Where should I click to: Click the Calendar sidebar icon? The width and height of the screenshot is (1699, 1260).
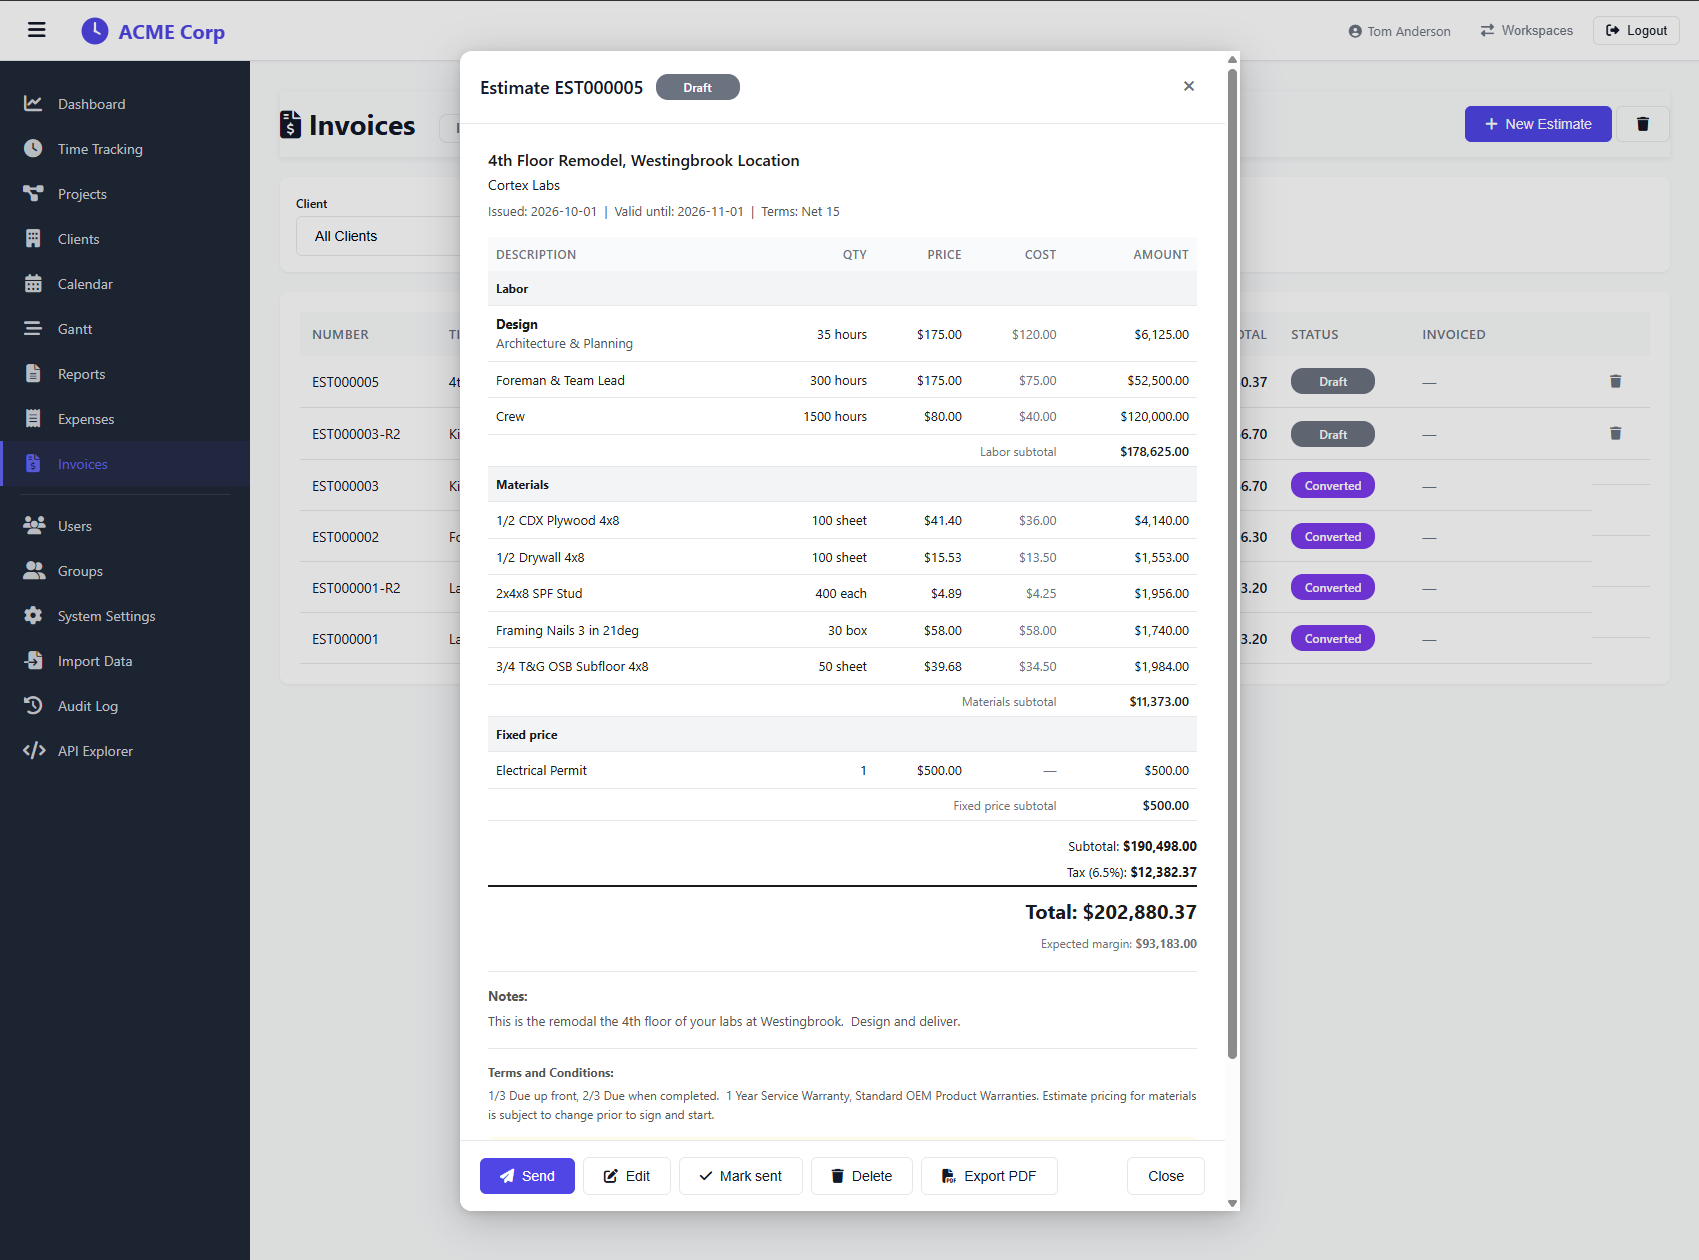click(33, 284)
